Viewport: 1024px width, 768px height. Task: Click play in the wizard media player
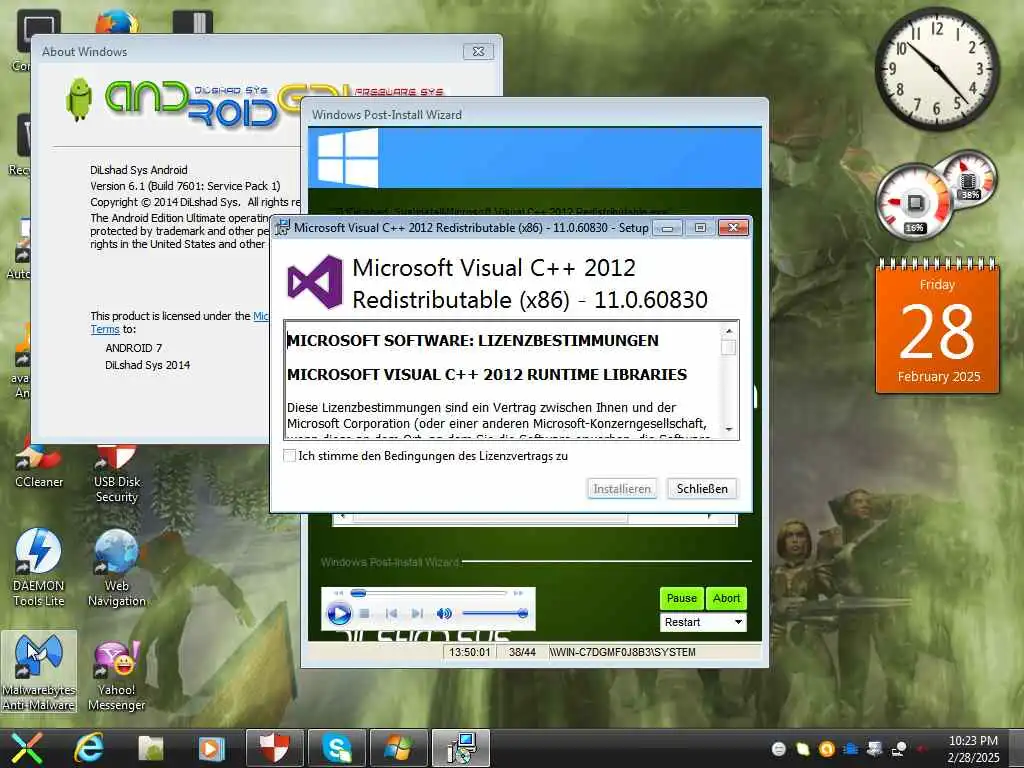(x=339, y=614)
